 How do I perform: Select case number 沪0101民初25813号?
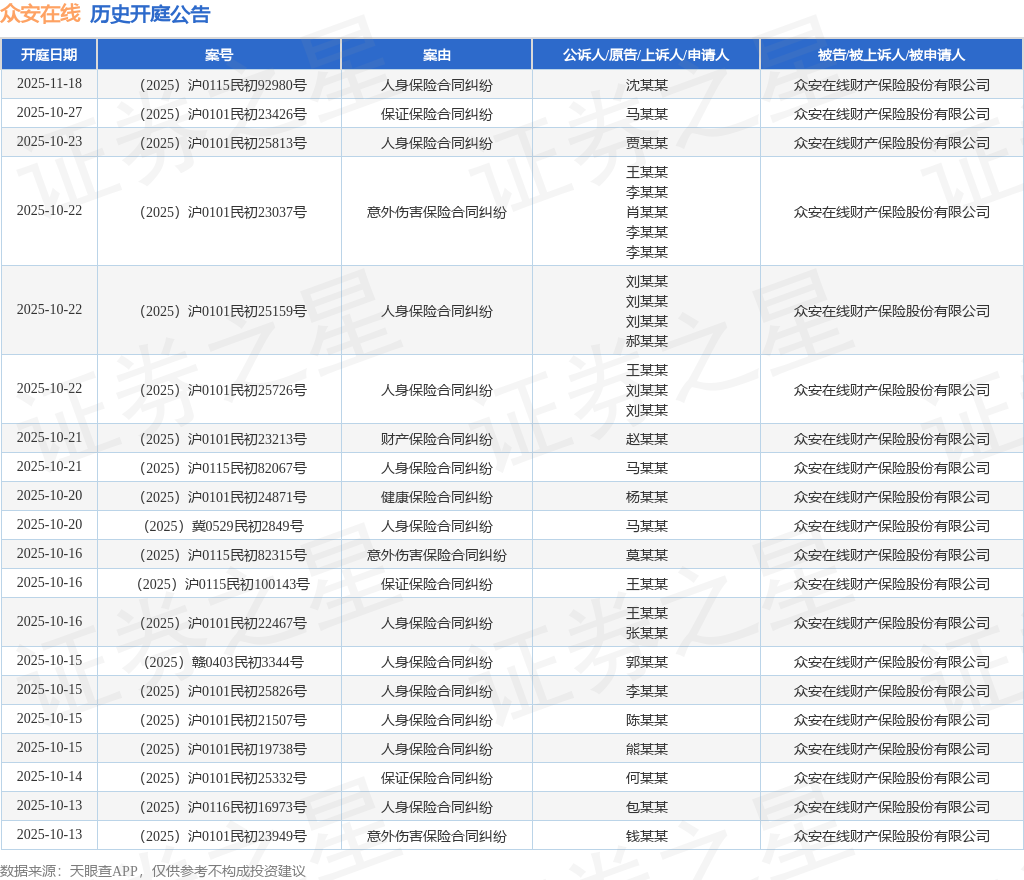pos(247,143)
